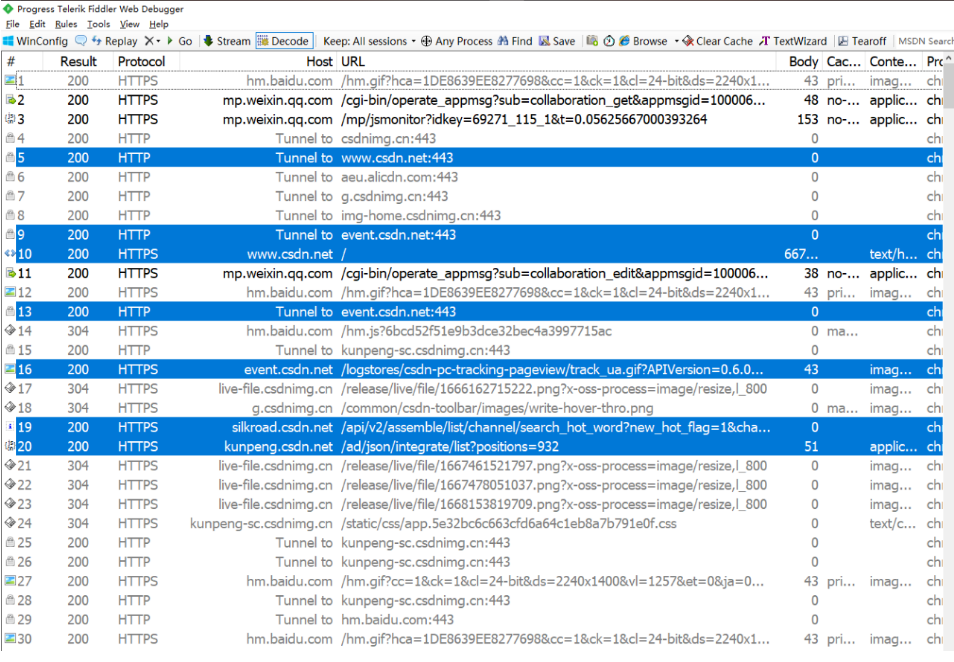Screen dimensions: 954x662
Task: Expand the Browse dropdown arrow
Action: 677,41
